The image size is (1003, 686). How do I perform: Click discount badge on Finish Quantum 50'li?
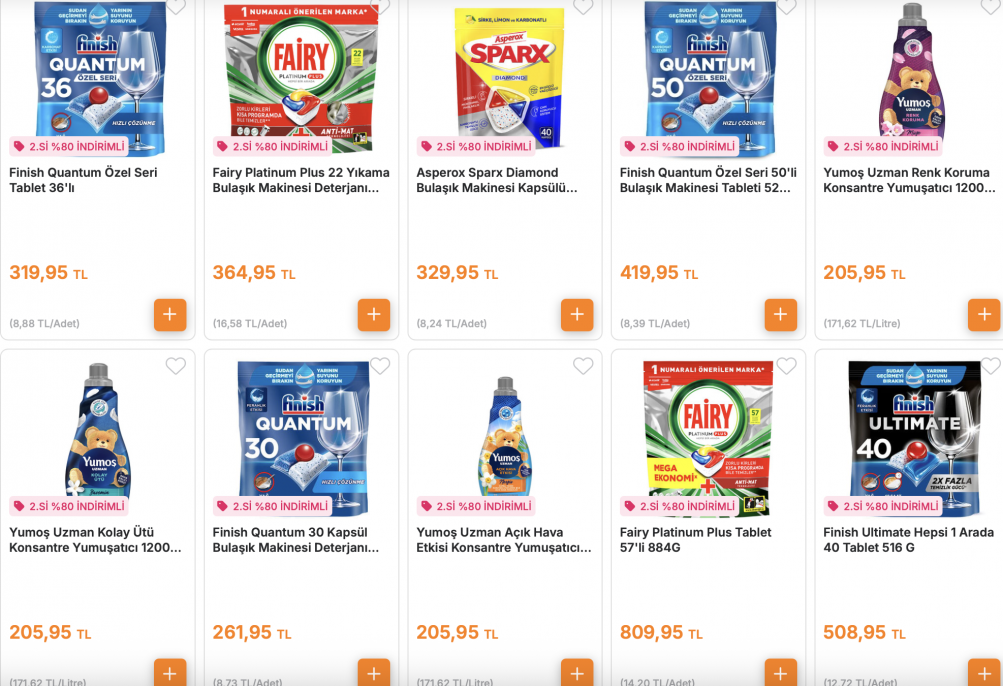[679, 146]
